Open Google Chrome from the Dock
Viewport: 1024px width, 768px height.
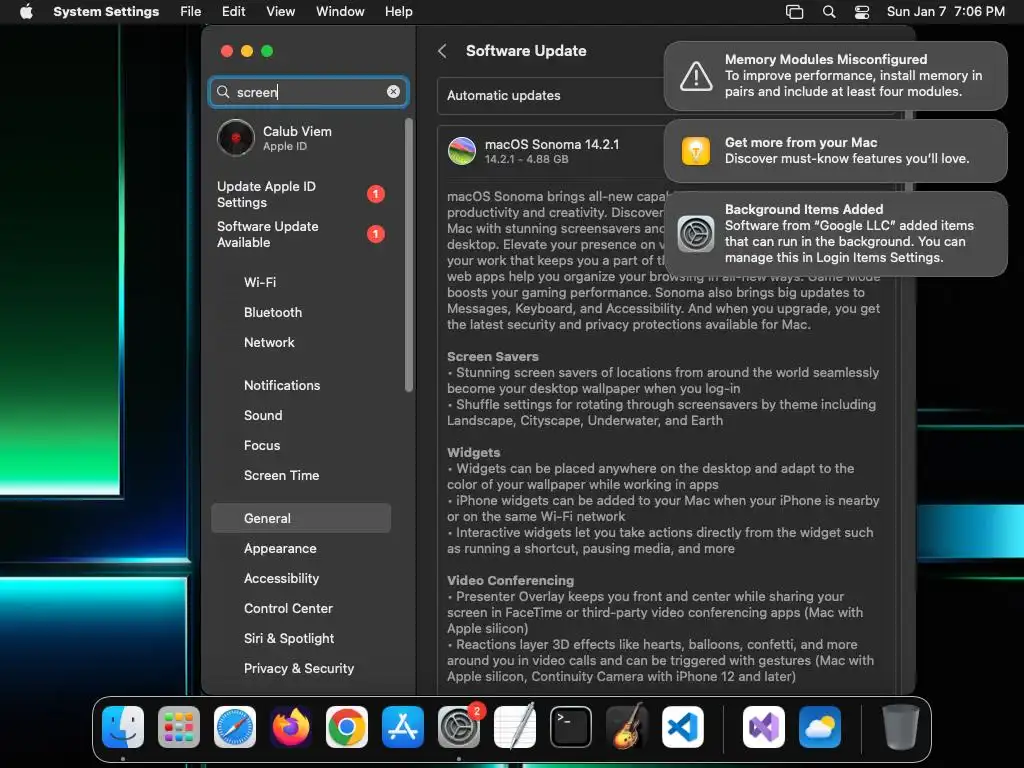coord(347,727)
